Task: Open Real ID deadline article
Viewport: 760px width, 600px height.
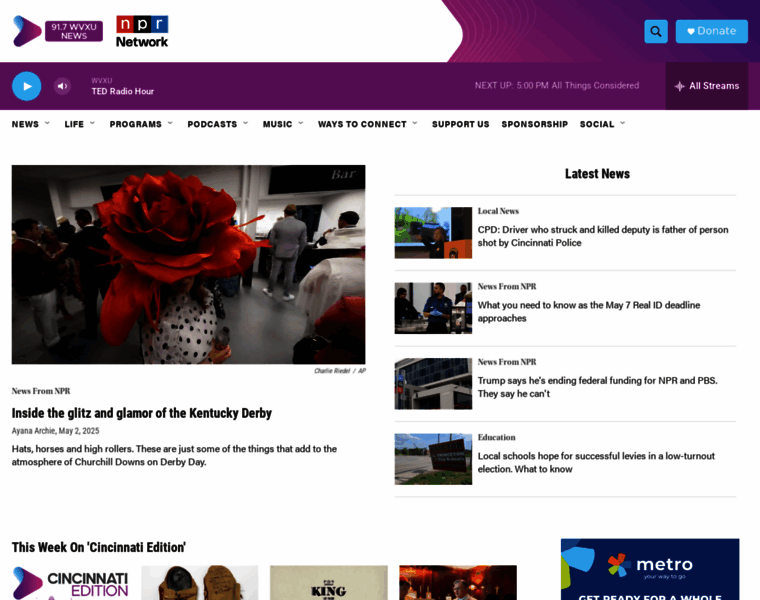Action: click(589, 312)
